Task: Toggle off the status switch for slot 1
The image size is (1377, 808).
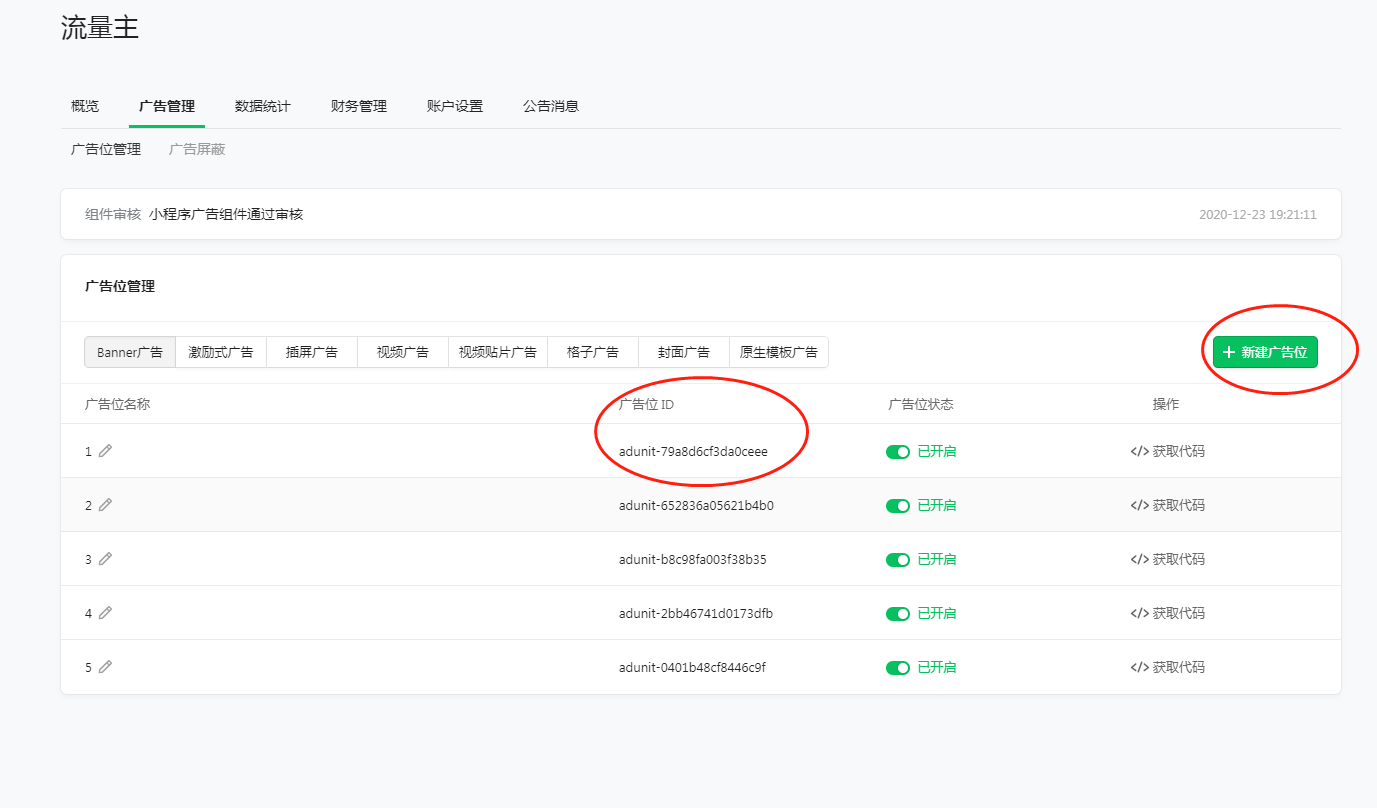Action: click(897, 451)
